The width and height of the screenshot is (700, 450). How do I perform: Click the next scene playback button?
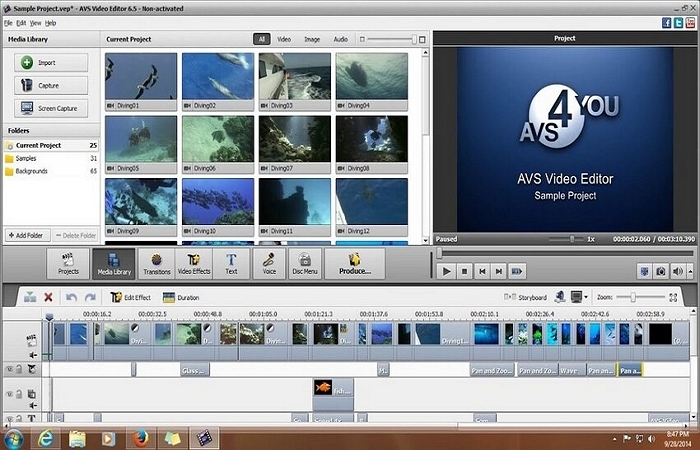(517, 271)
